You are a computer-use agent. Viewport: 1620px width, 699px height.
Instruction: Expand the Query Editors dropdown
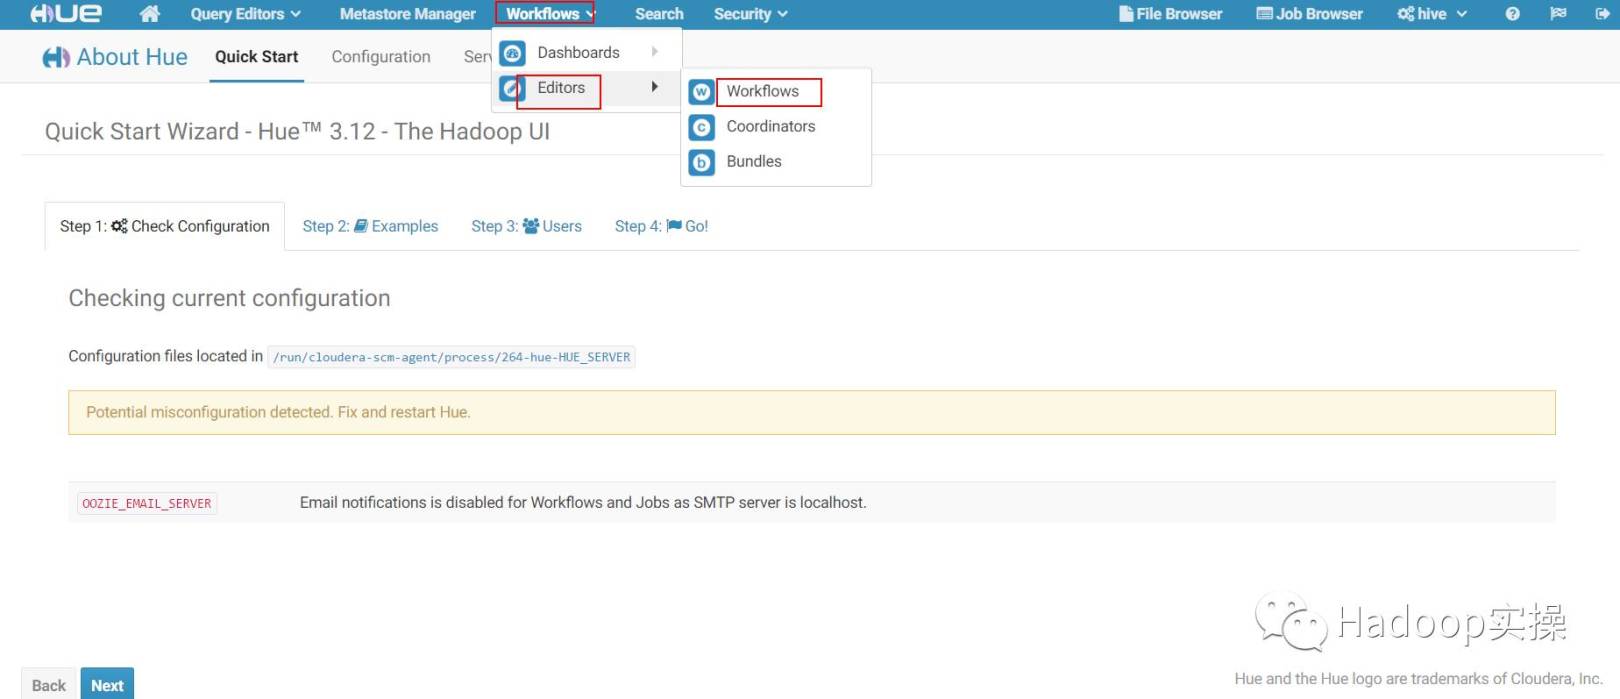pyautogui.click(x=245, y=14)
